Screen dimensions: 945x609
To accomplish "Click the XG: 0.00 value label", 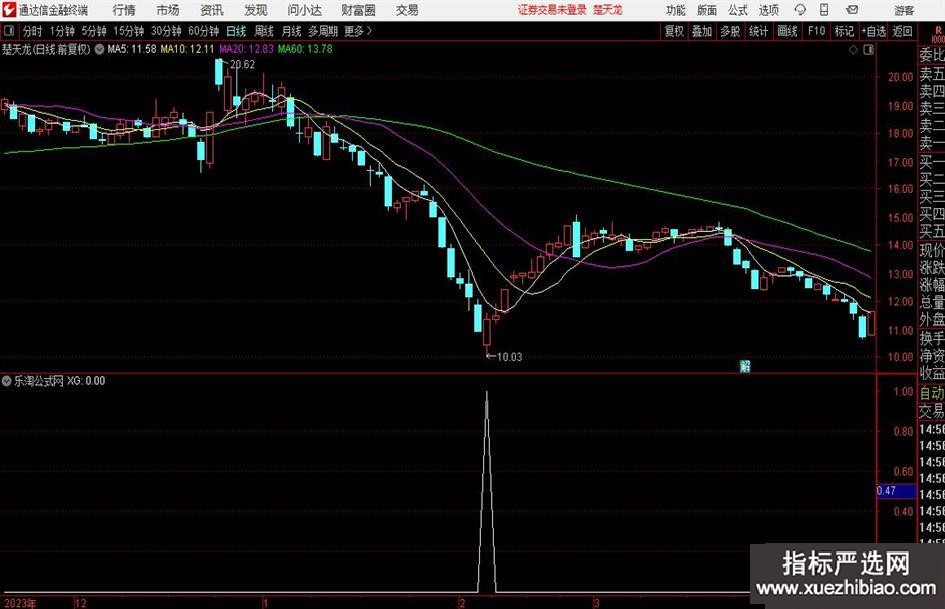I will coord(86,381).
